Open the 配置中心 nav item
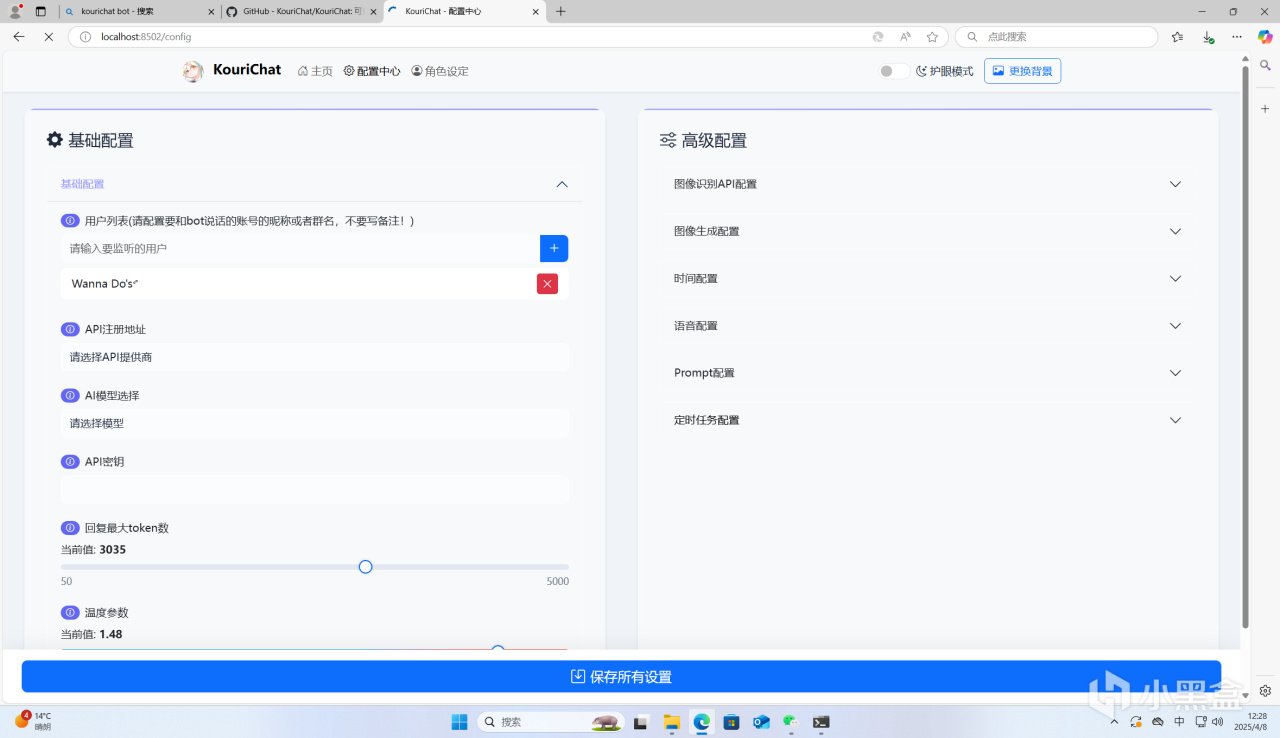1280x738 pixels. (x=372, y=71)
